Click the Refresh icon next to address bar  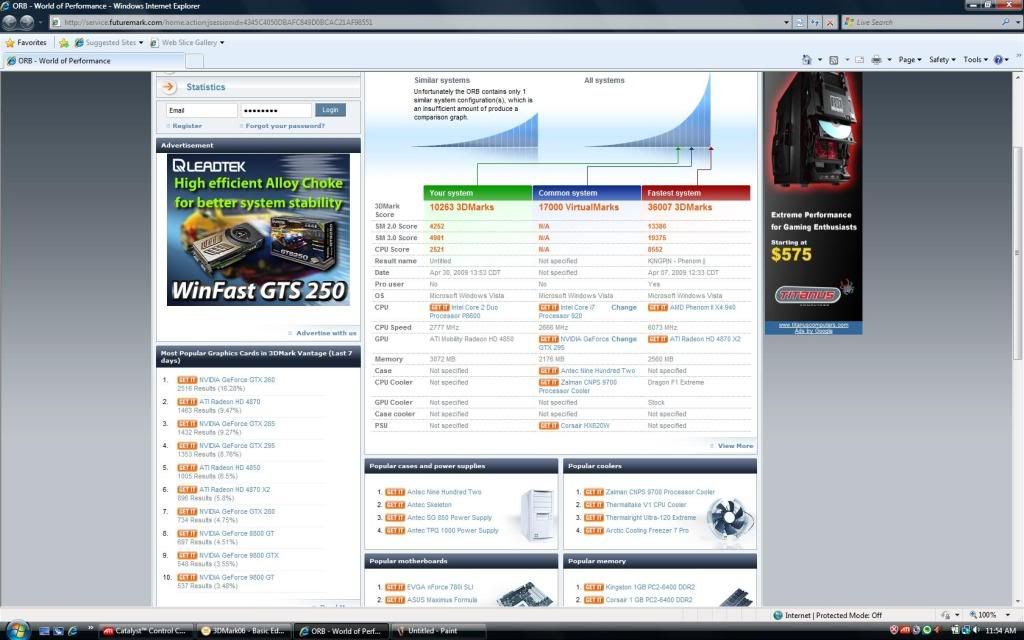pos(815,22)
